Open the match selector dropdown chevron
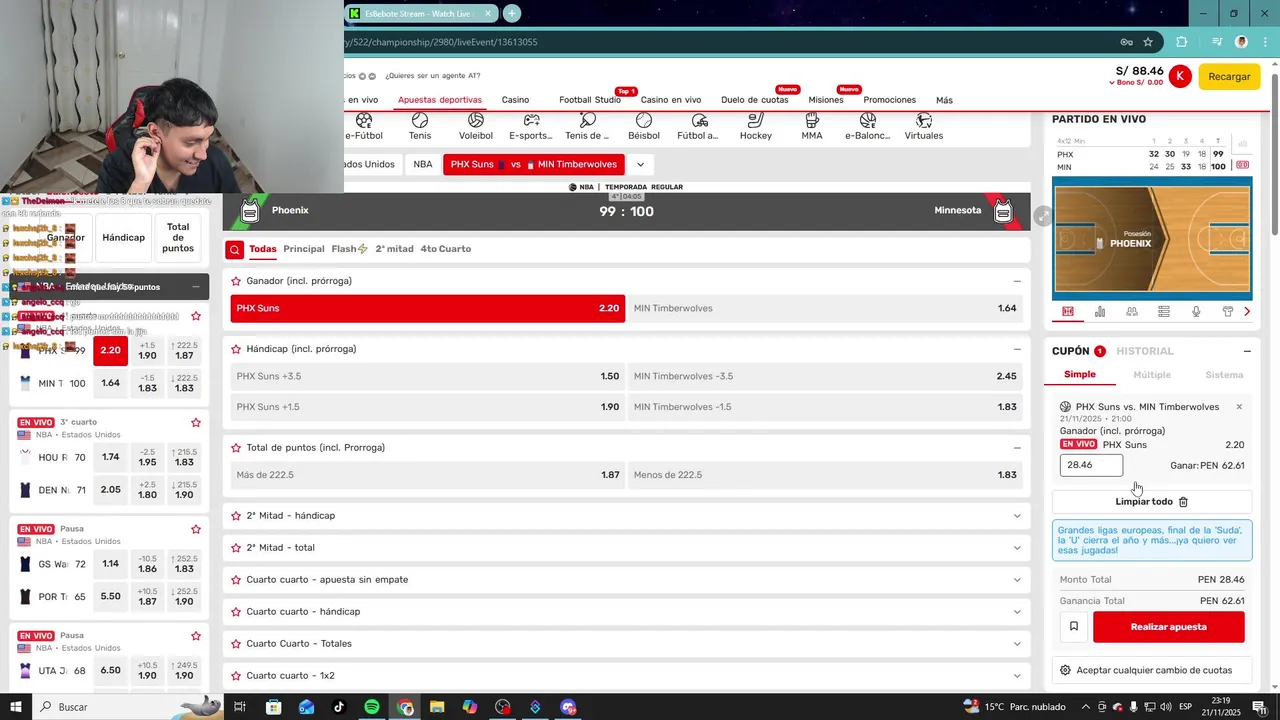 coord(640,164)
